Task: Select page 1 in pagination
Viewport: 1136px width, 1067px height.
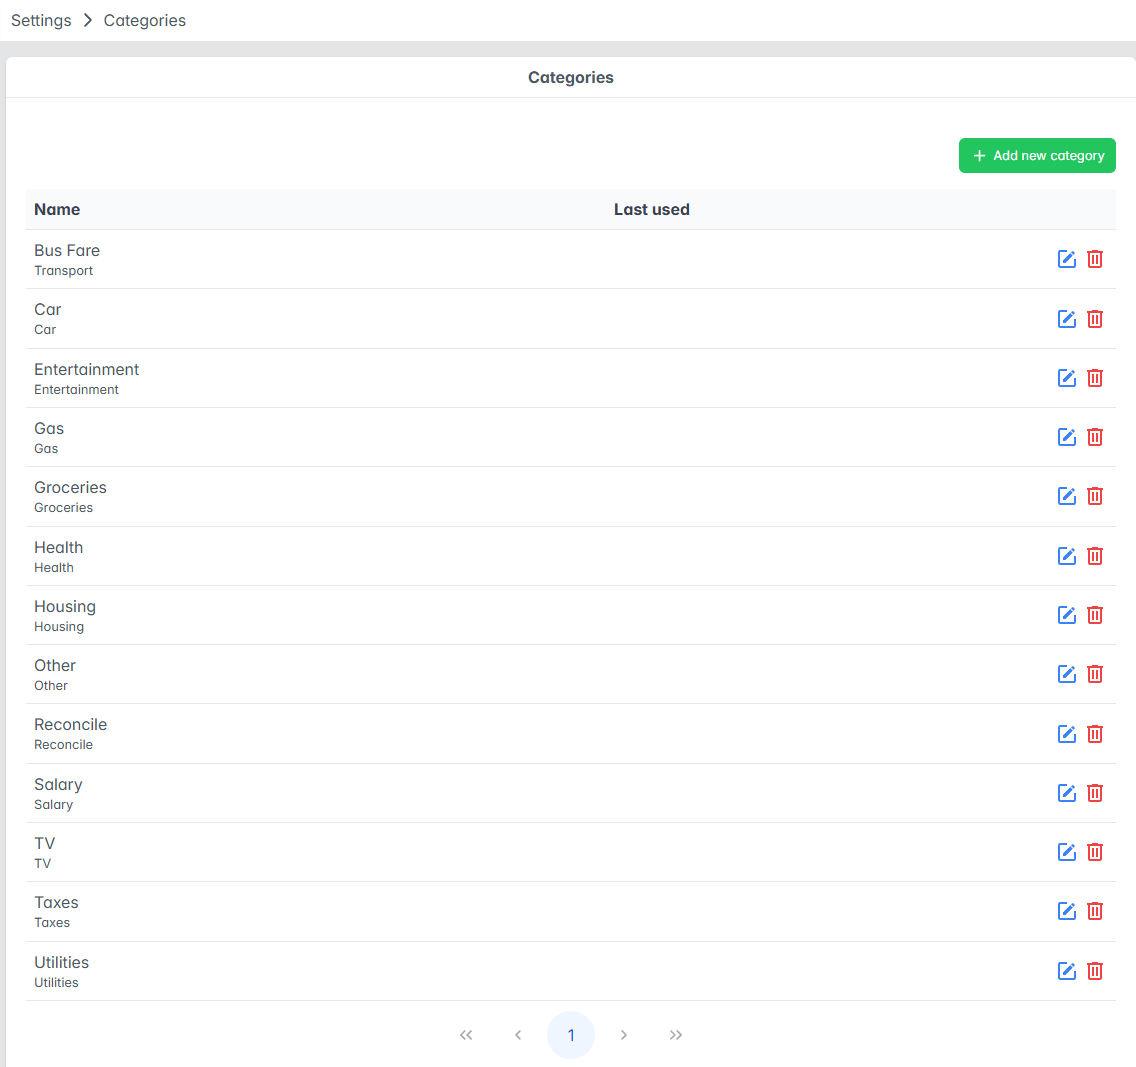Action: [x=571, y=1034]
